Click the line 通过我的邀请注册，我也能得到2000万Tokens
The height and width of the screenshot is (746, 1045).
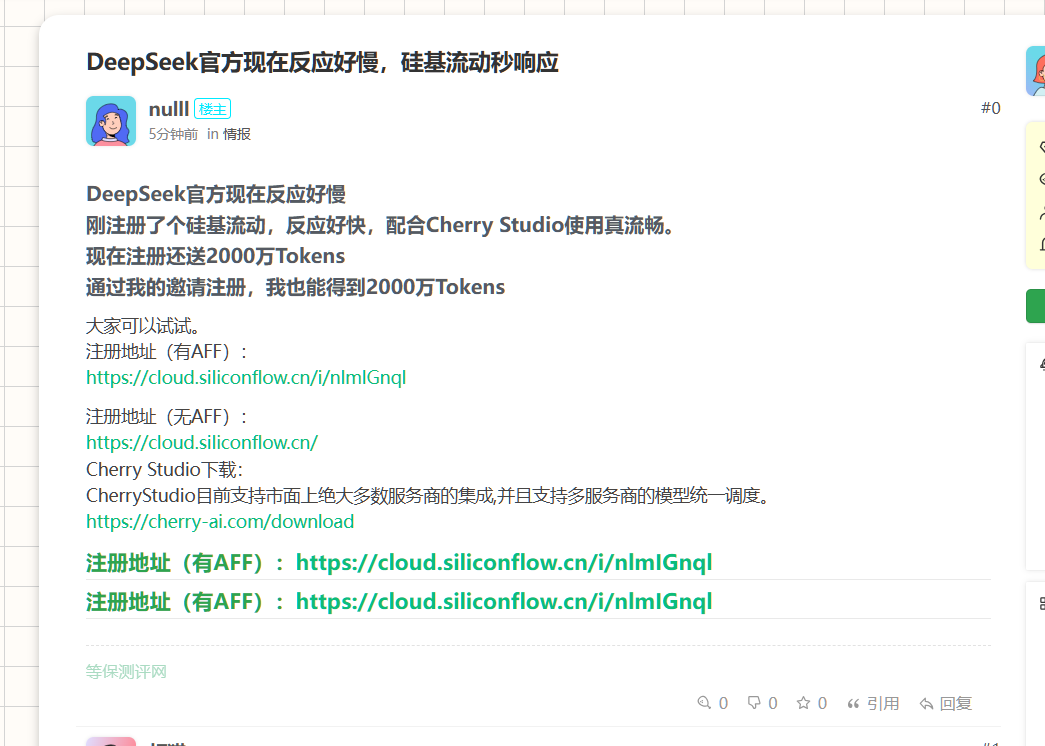pyautogui.click(x=295, y=287)
